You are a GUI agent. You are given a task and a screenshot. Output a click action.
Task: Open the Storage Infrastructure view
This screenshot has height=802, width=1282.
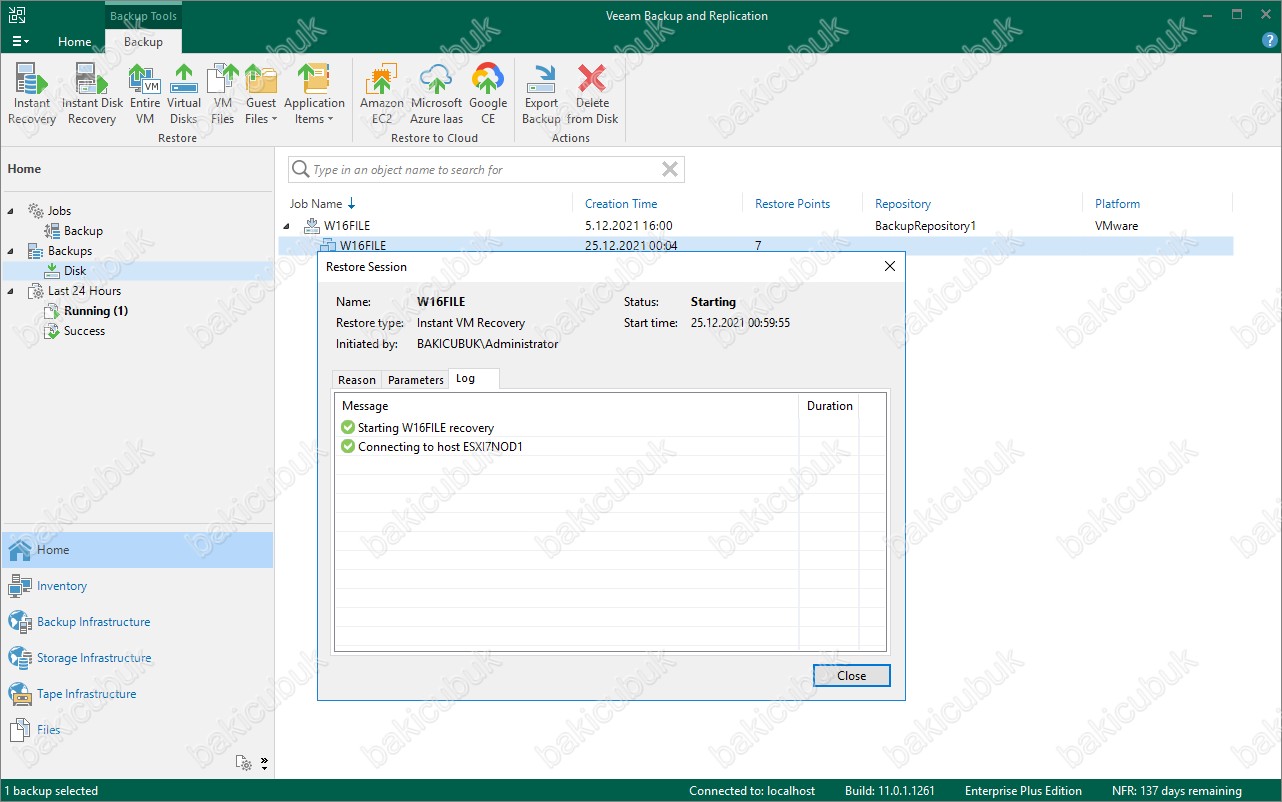tap(137, 658)
